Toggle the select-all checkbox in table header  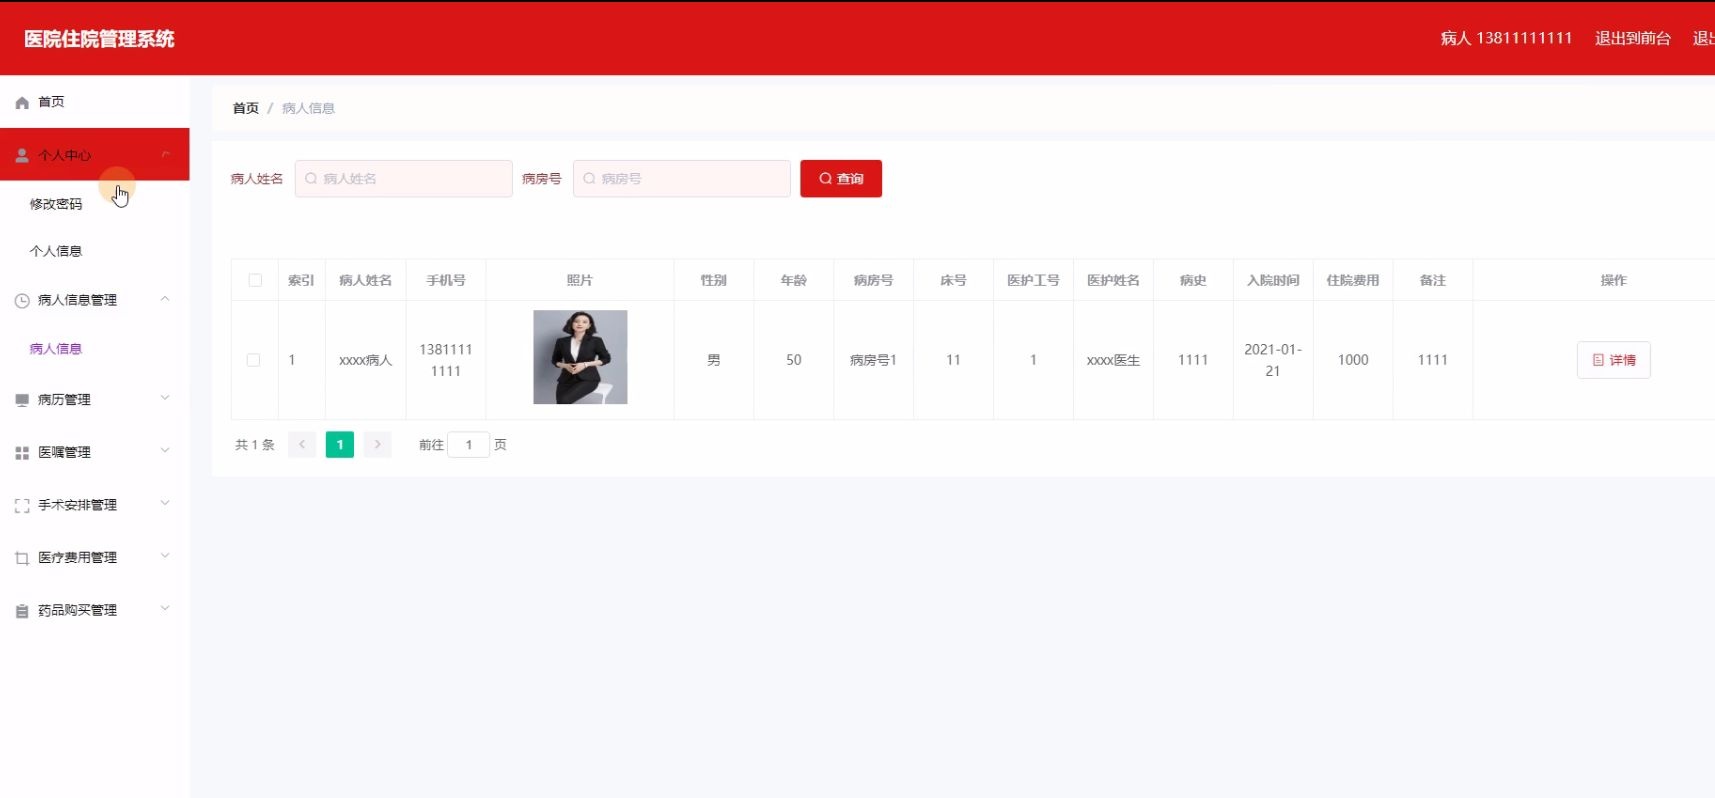[255, 280]
